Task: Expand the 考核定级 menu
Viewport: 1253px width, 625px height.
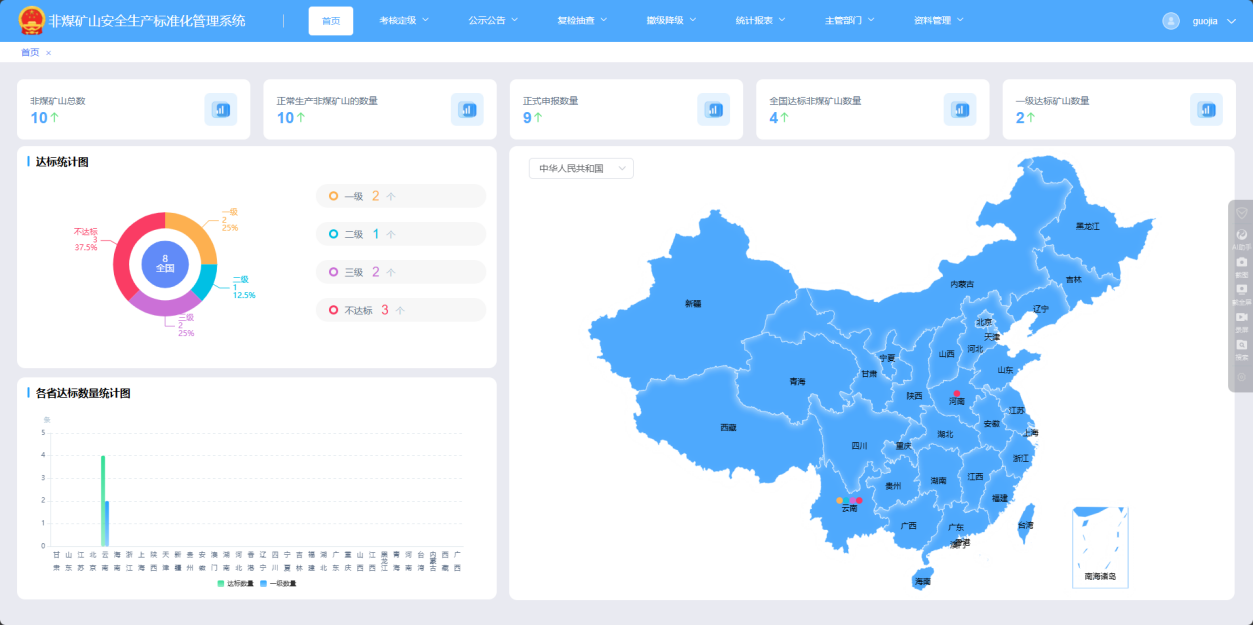Action: [x=404, y=21]
